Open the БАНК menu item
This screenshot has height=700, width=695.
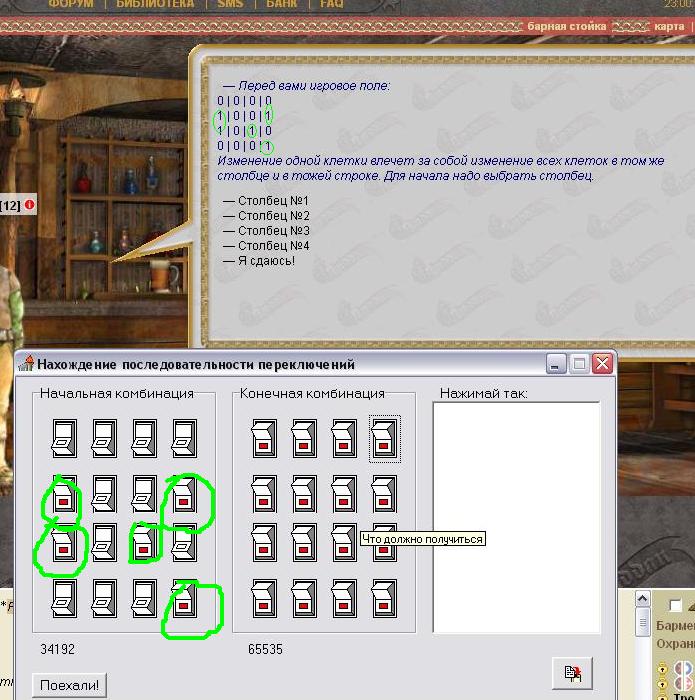pyautogui.click(x=281, y=4)
